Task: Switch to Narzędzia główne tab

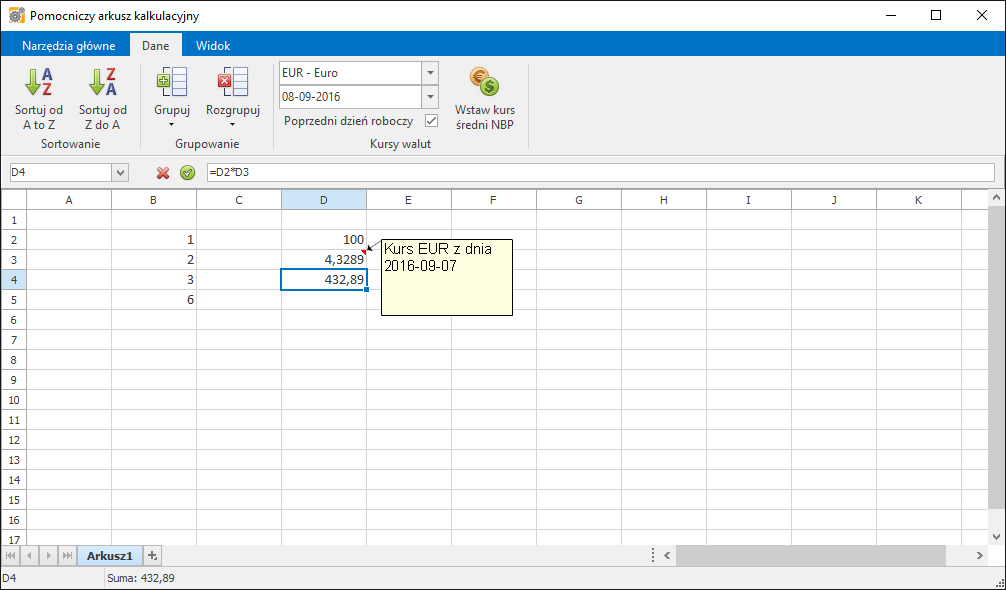Action: point(69,46)
